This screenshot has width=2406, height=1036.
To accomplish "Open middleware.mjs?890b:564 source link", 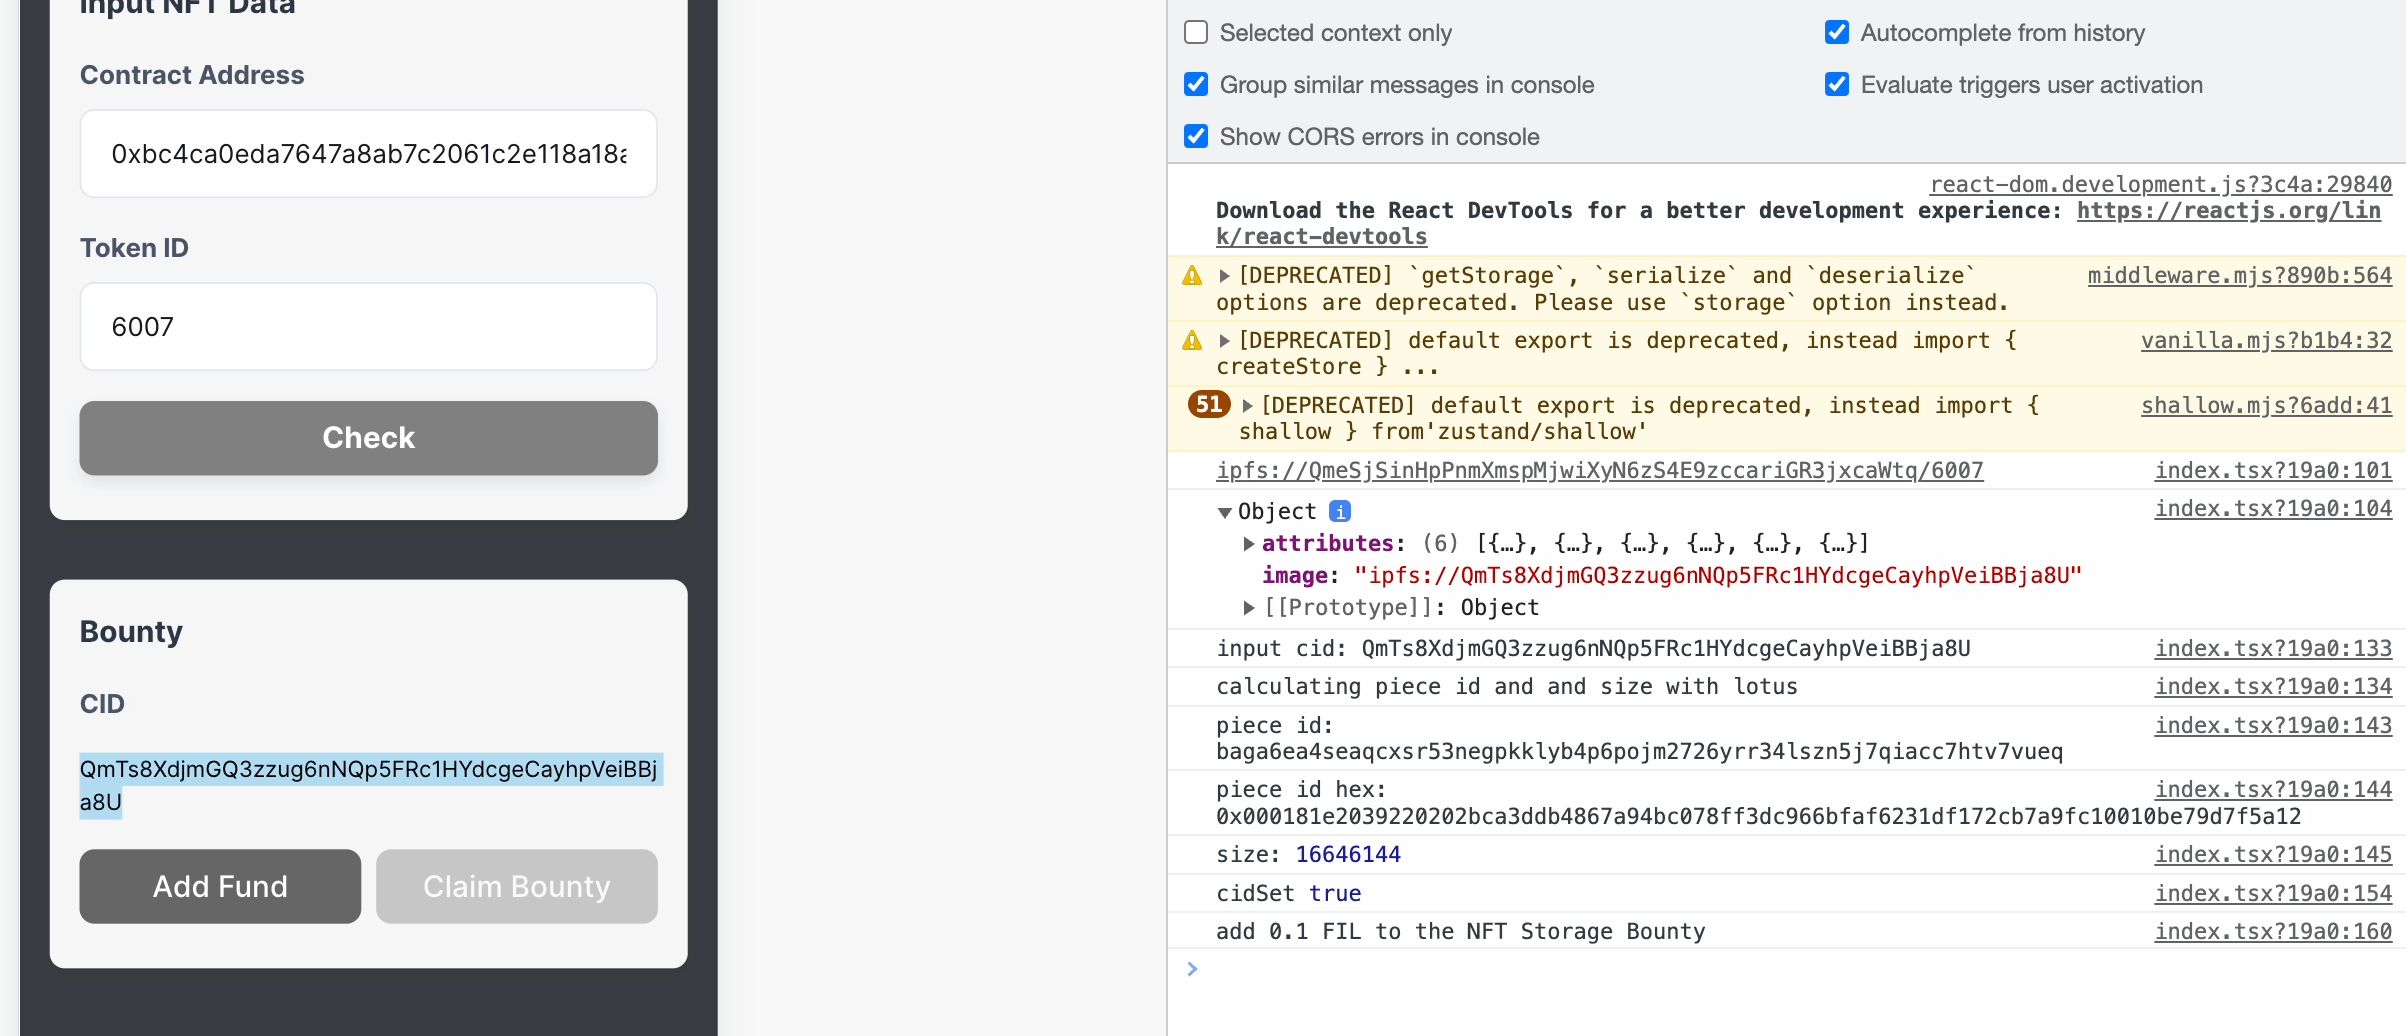I will [x=2239, y=275].
